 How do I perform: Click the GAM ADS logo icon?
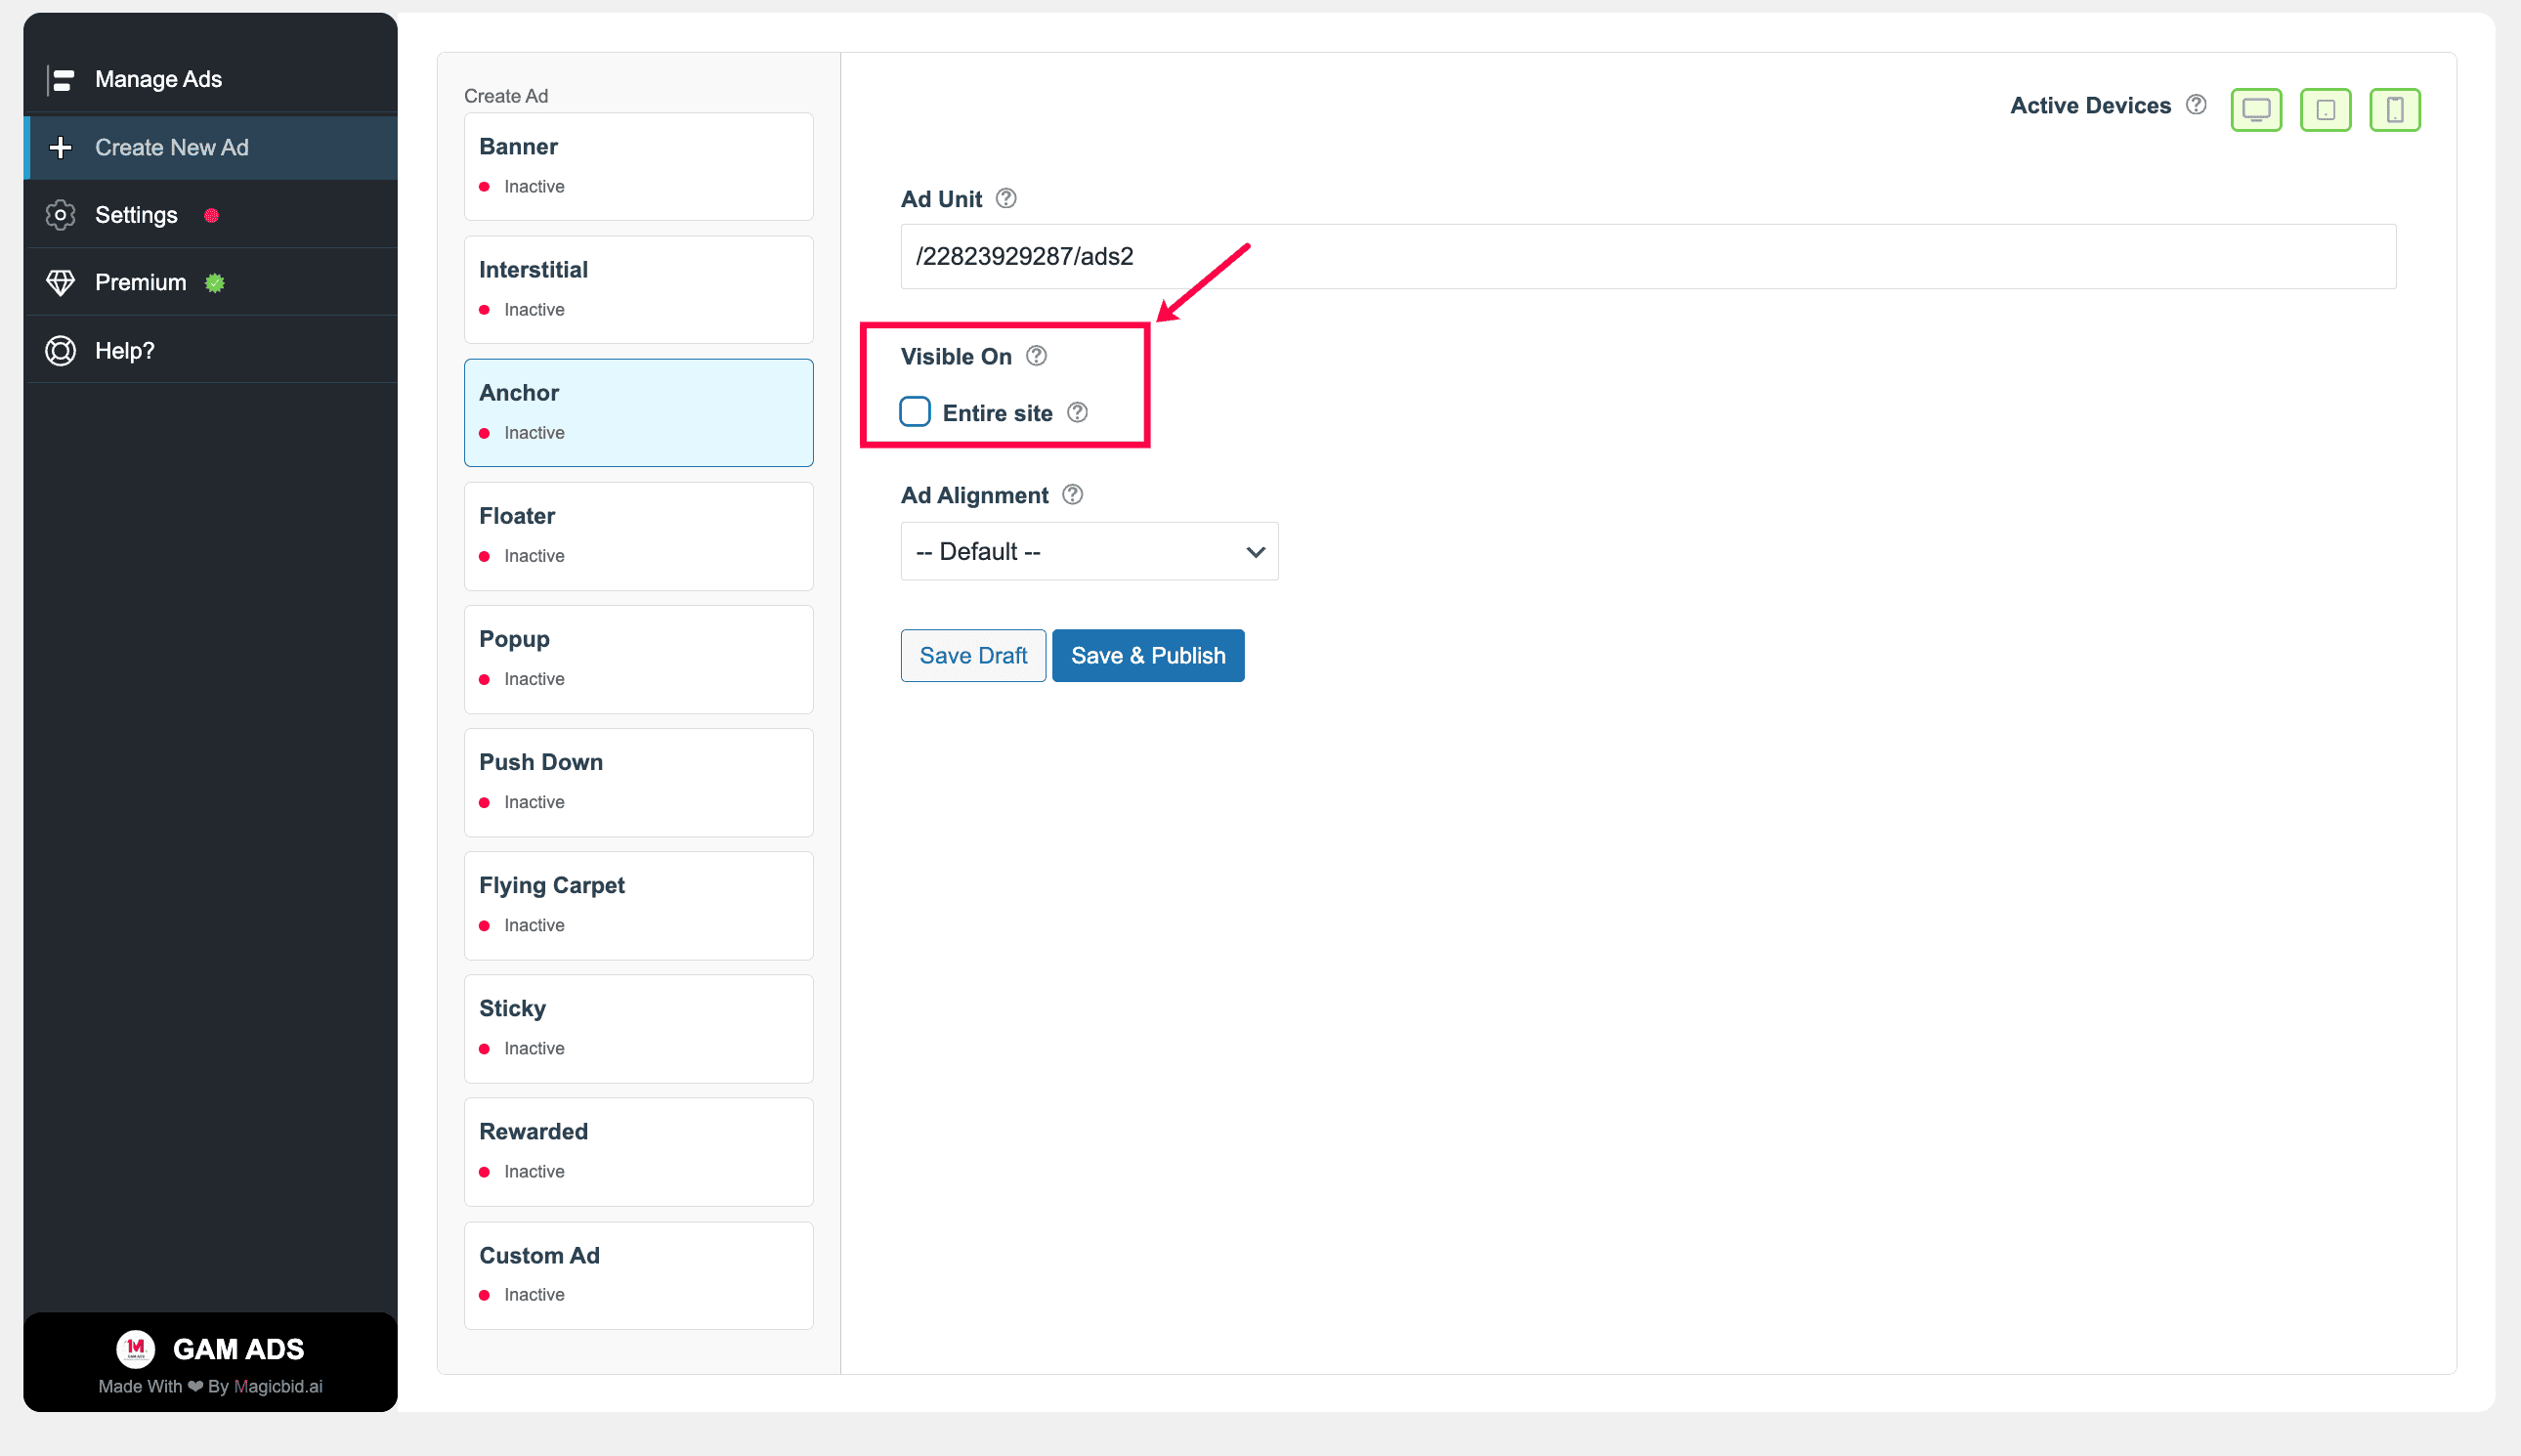point(136,1349)
